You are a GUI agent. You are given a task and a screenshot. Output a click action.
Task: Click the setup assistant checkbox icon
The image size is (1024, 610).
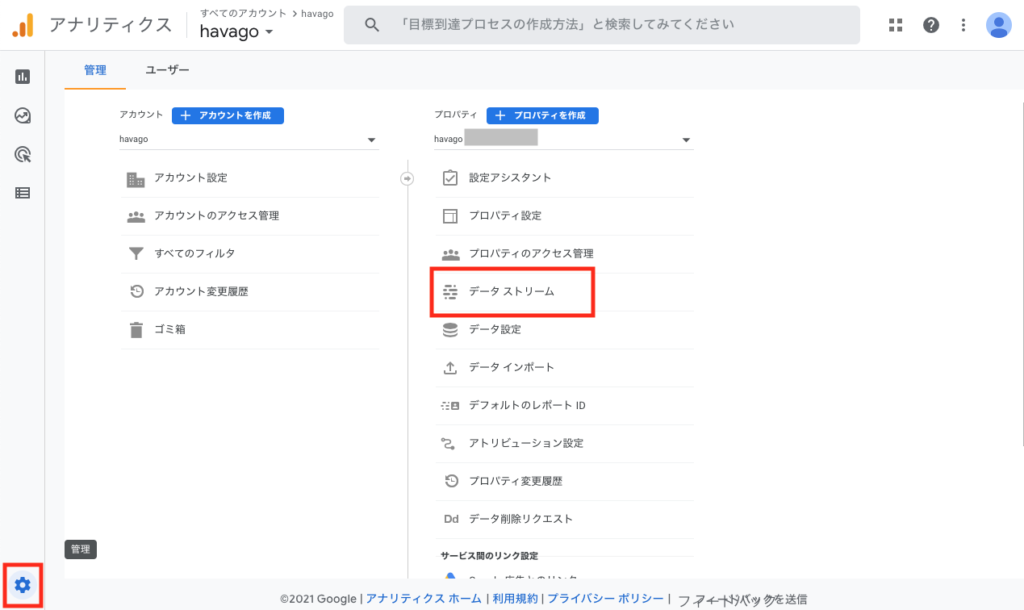[x=450, y=178]
